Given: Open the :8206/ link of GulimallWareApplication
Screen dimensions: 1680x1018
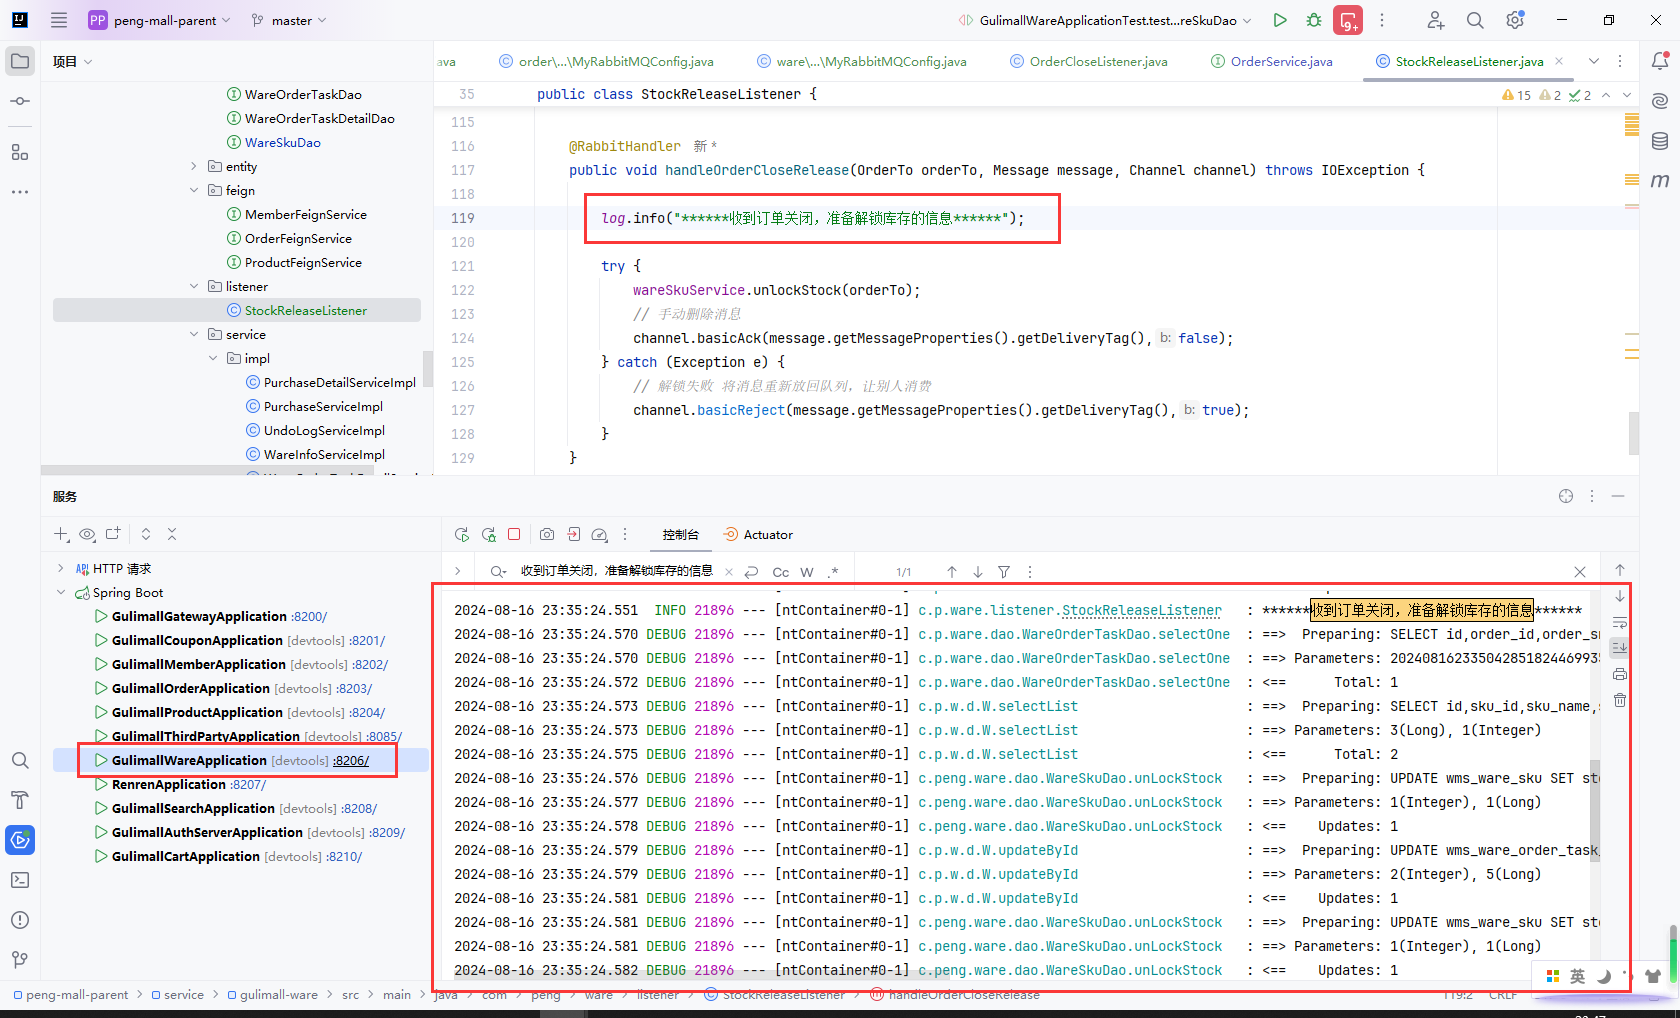Looking at the screenshot, I should (351, 761).
